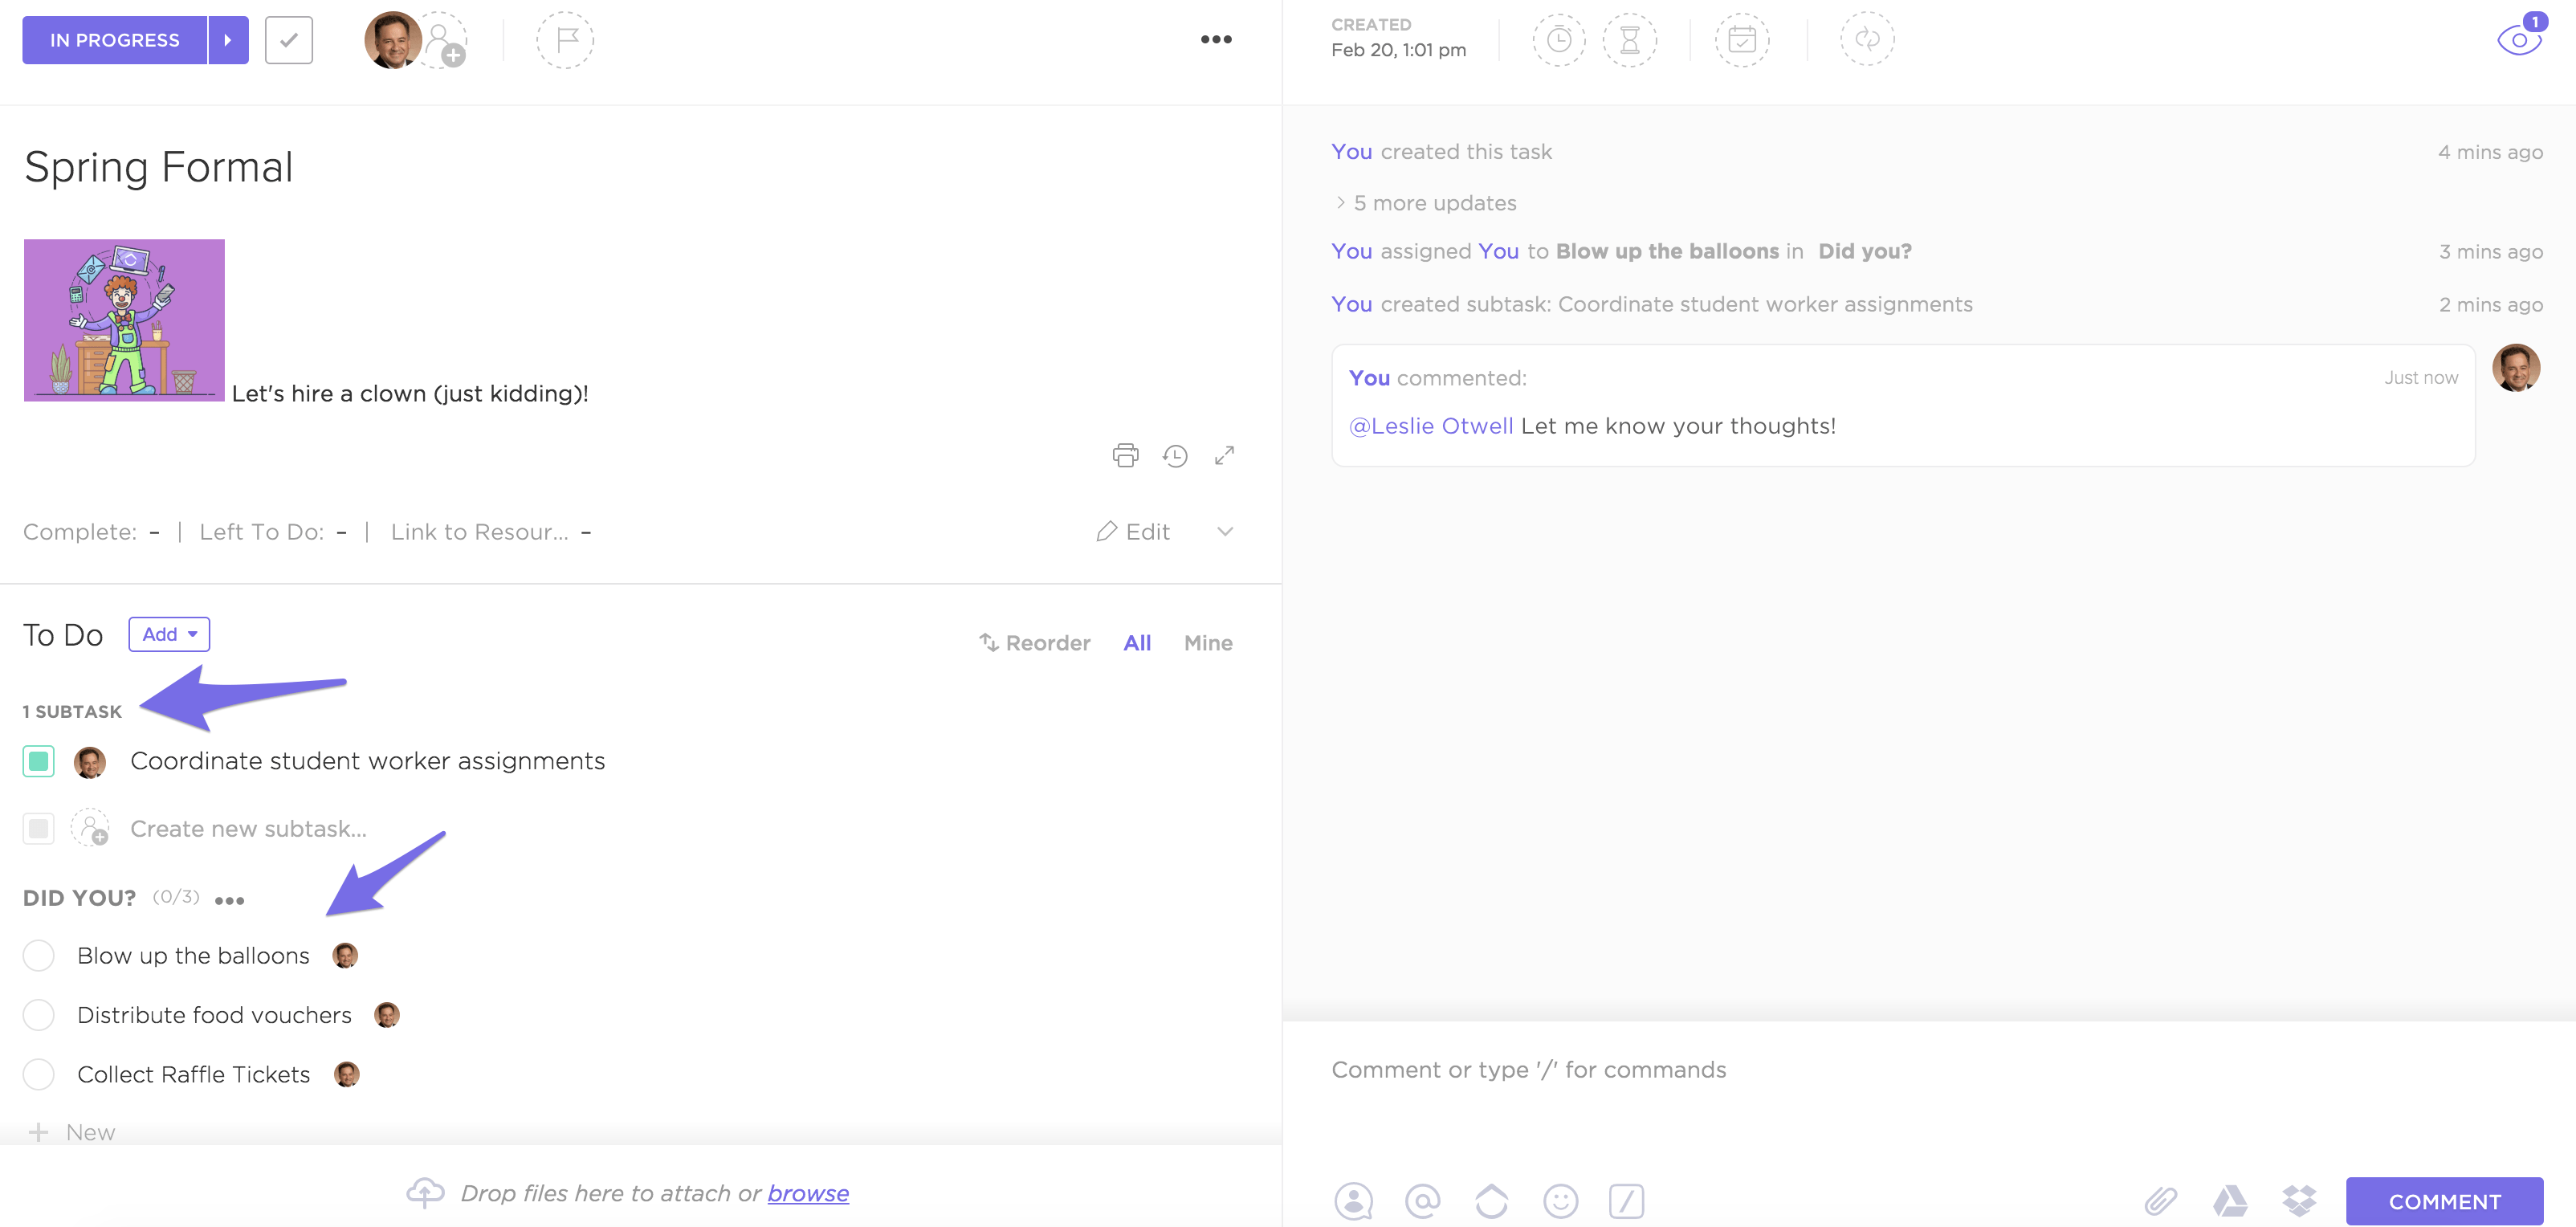
Task: Open the time tracking stopwatch icon
Action: pyautogui.click(x=1559, y=40)
